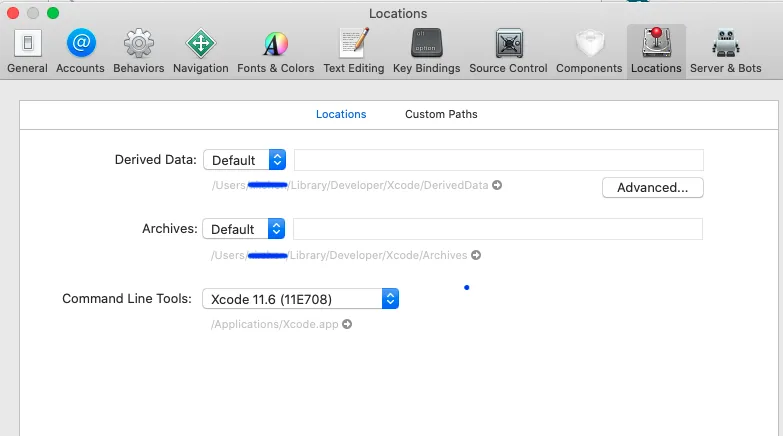This screenshot has width=783, height=436.
Task: Open the Behaviors gear pane
Action: (x=138, y=51)
